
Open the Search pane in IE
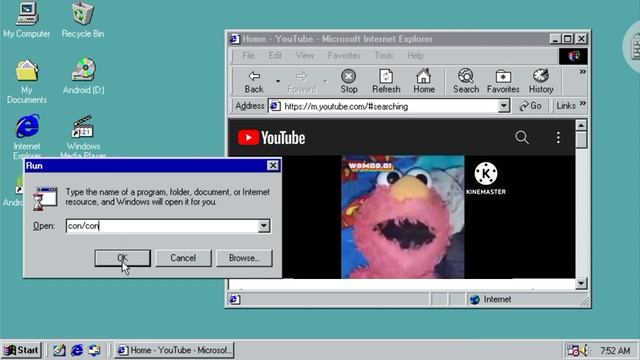coord(466,82)
